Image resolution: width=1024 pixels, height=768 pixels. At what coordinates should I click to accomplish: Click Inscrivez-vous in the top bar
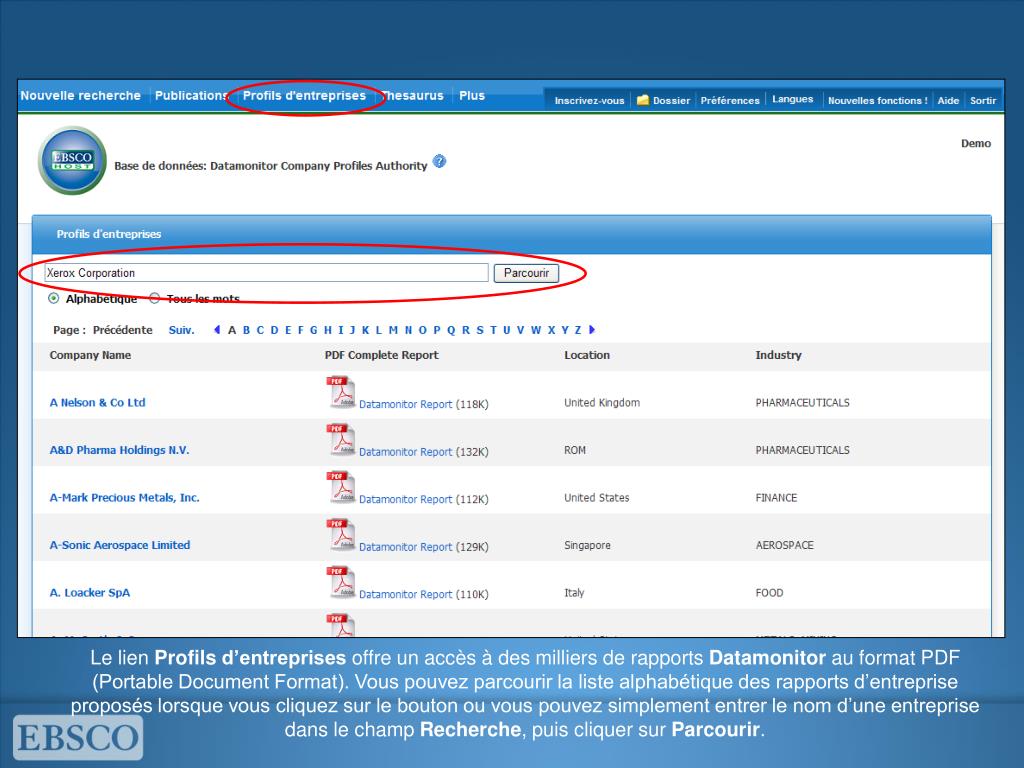click(589, 101)
